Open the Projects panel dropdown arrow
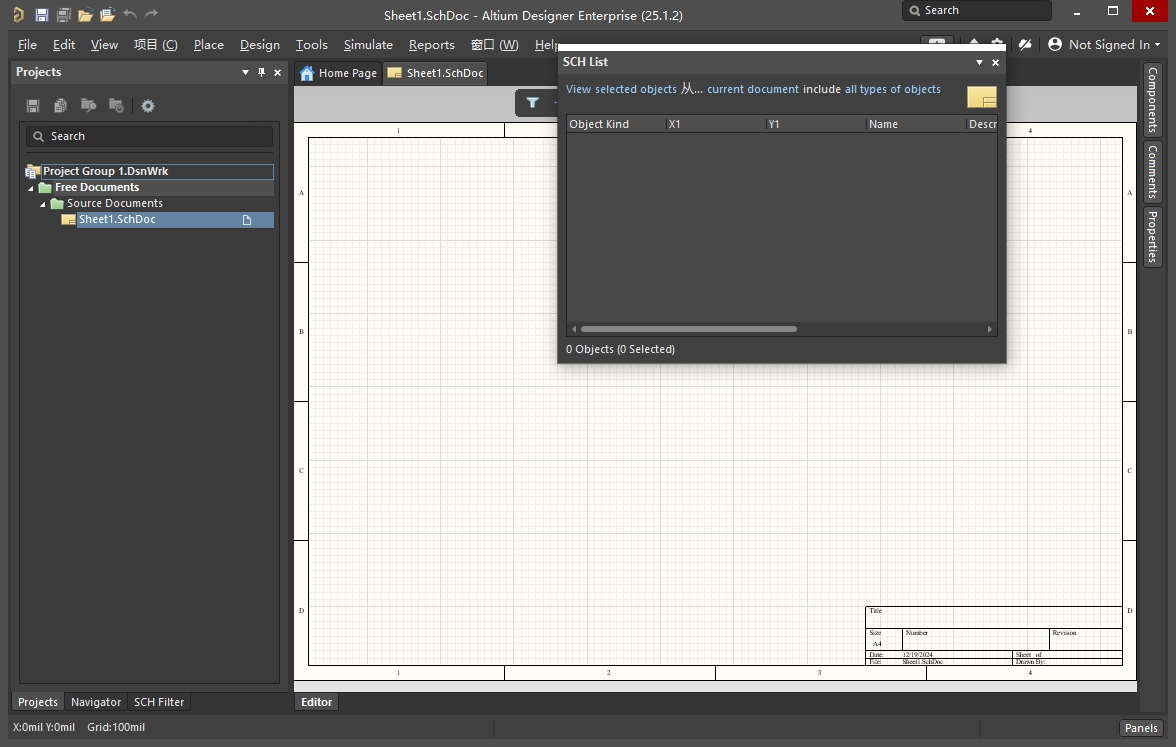1176x747 pixels. point(245,72)
